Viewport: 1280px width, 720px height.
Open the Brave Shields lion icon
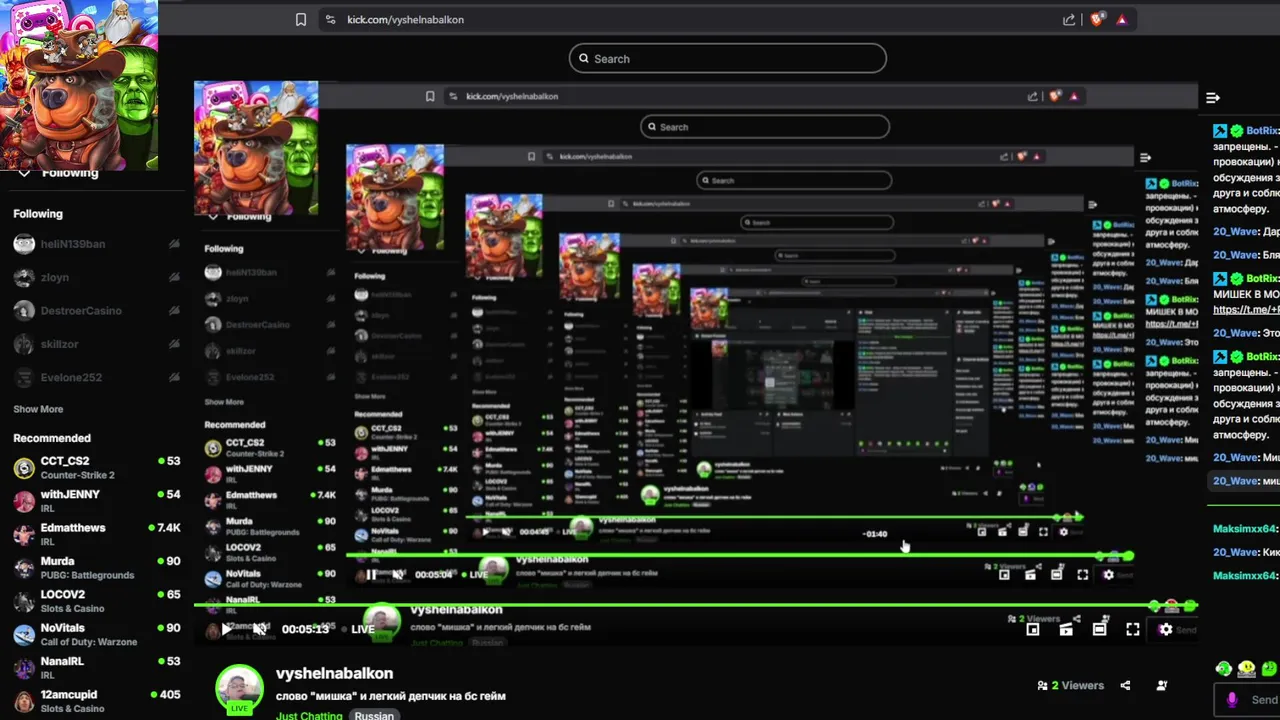pos(1097,19)
